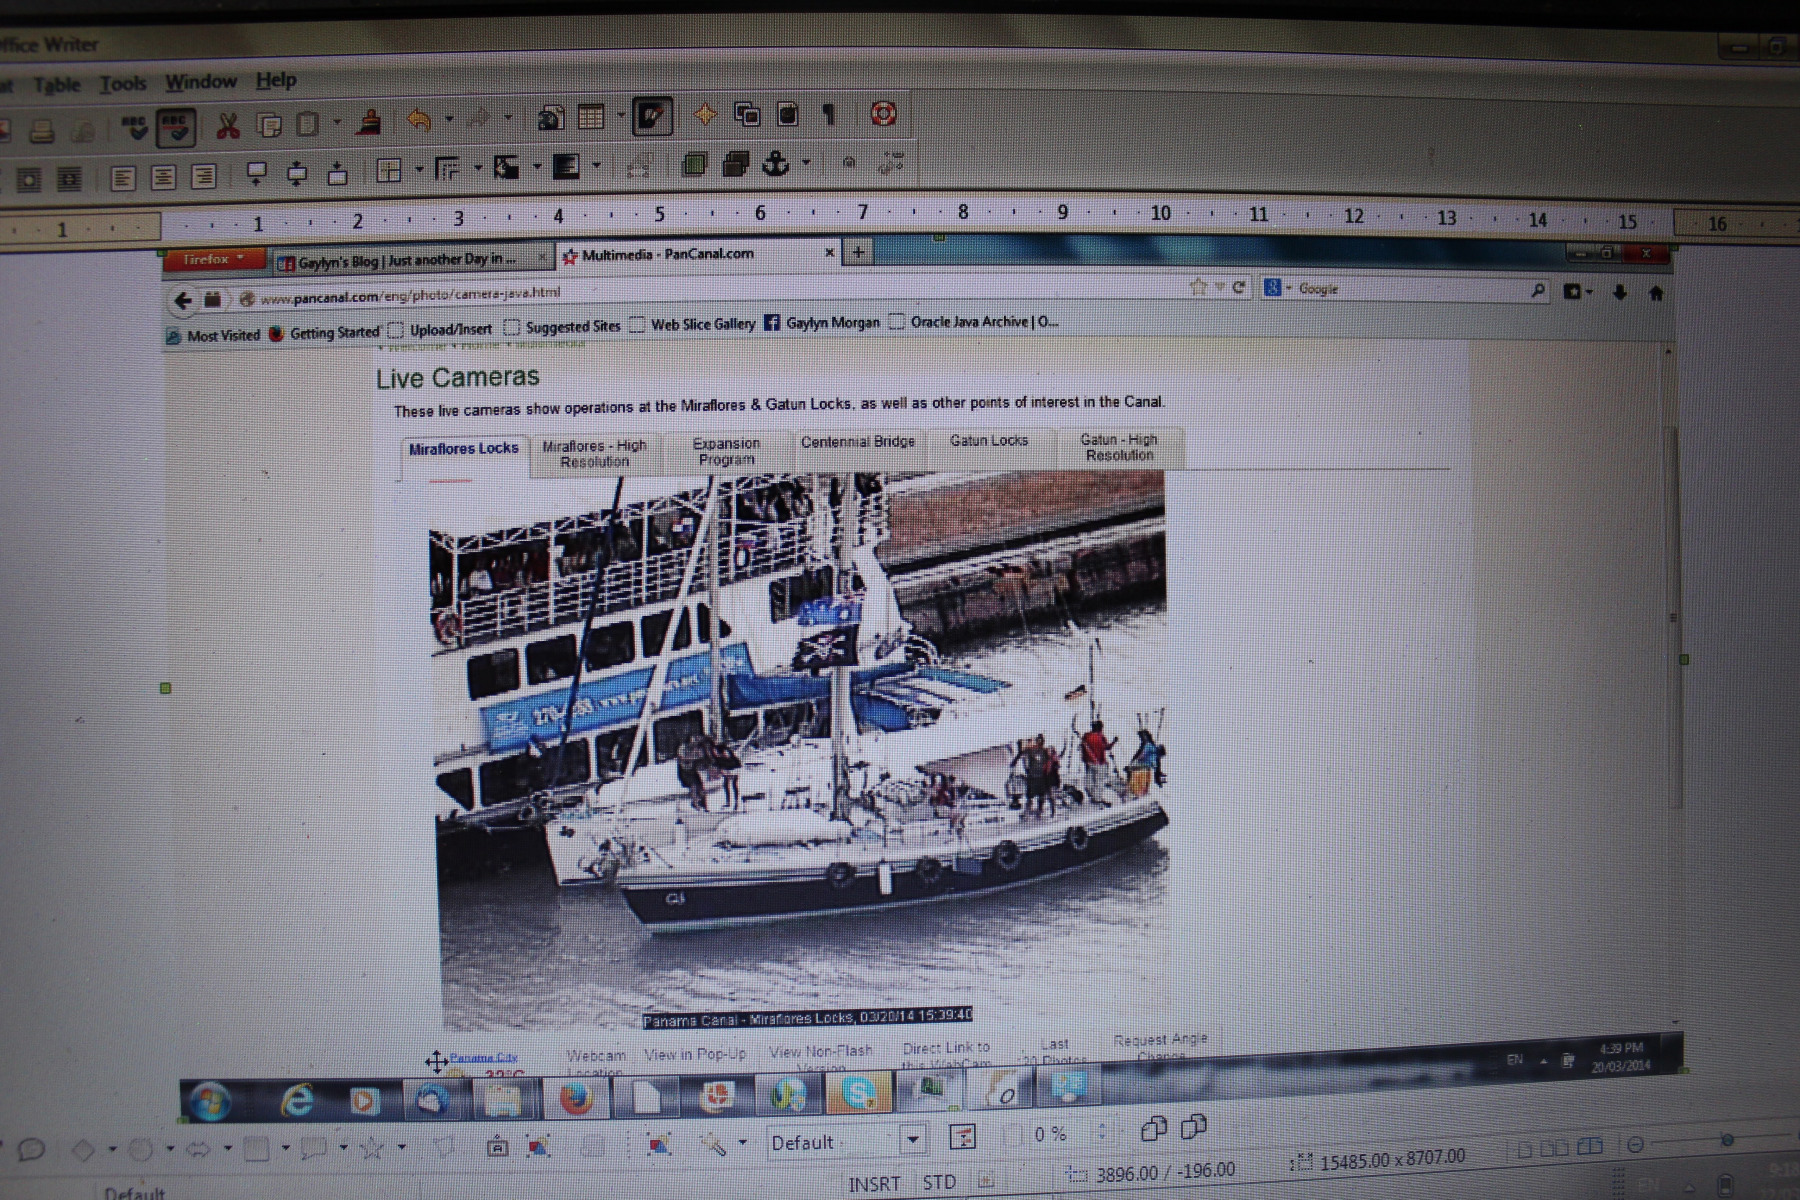This screenshot has height=1200, width=1800.
Task: Expand the Anchor dropdown arrow
Action: point(805,162)
